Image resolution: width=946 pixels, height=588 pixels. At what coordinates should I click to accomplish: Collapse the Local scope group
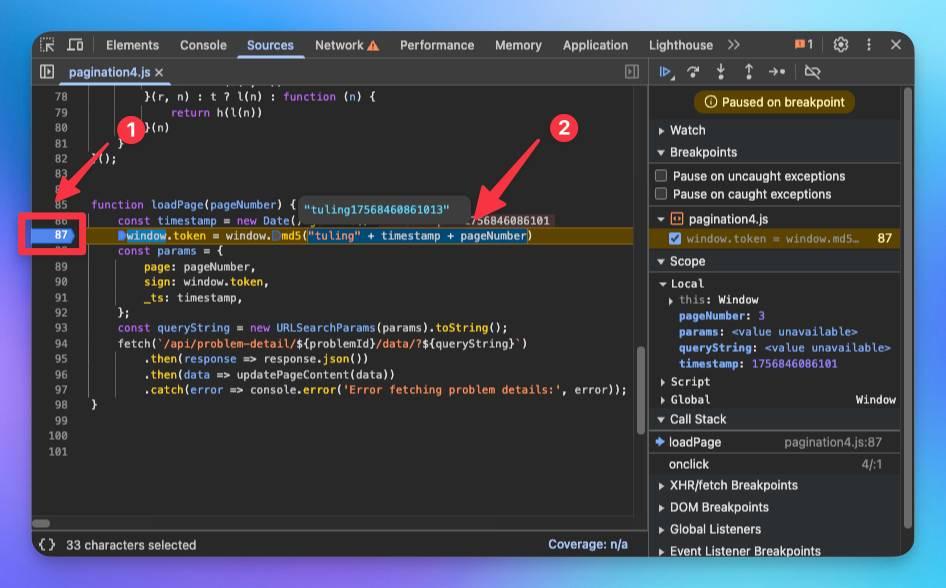(663, 283)
